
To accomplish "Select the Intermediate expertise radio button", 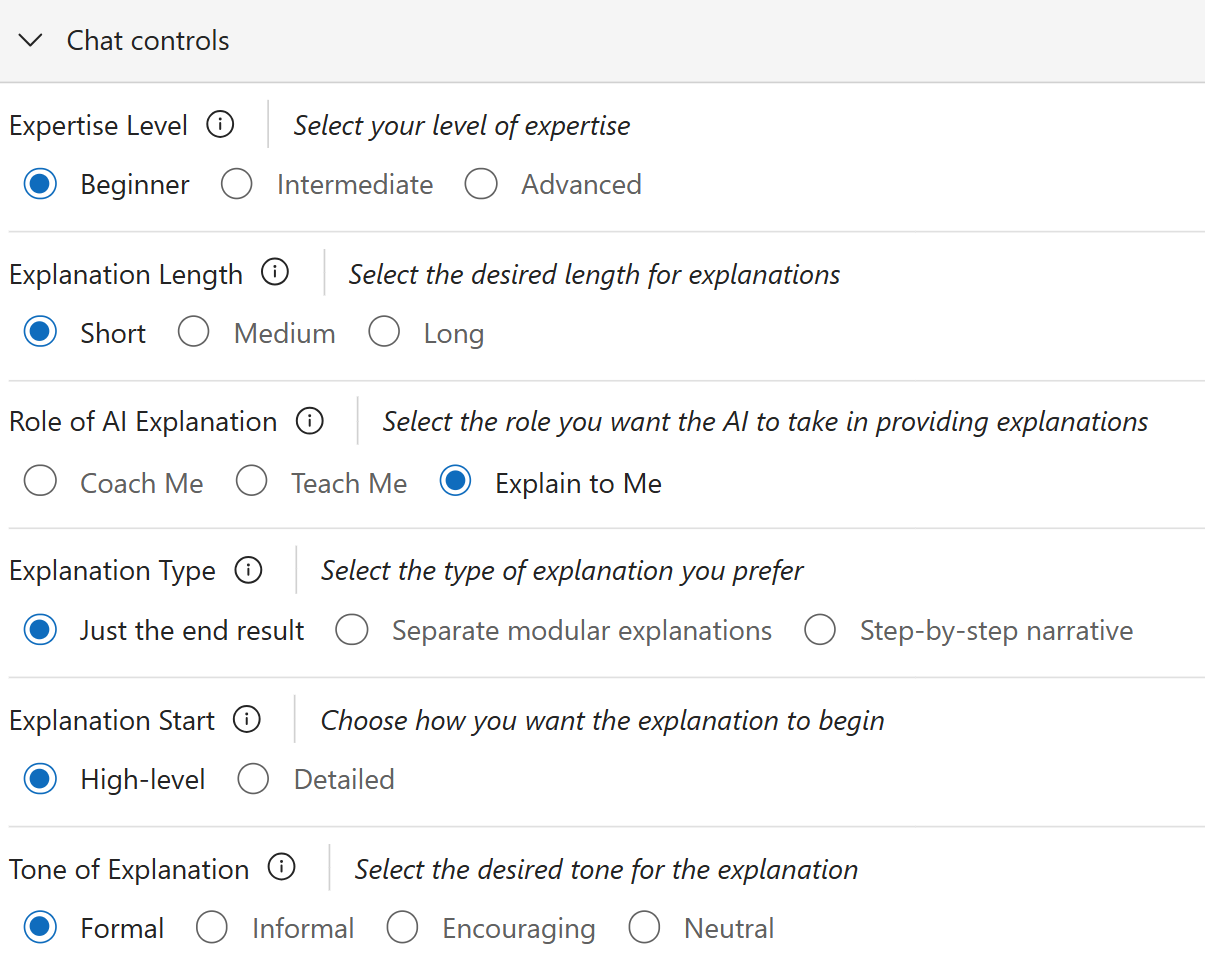I will [x=237, y=185].
